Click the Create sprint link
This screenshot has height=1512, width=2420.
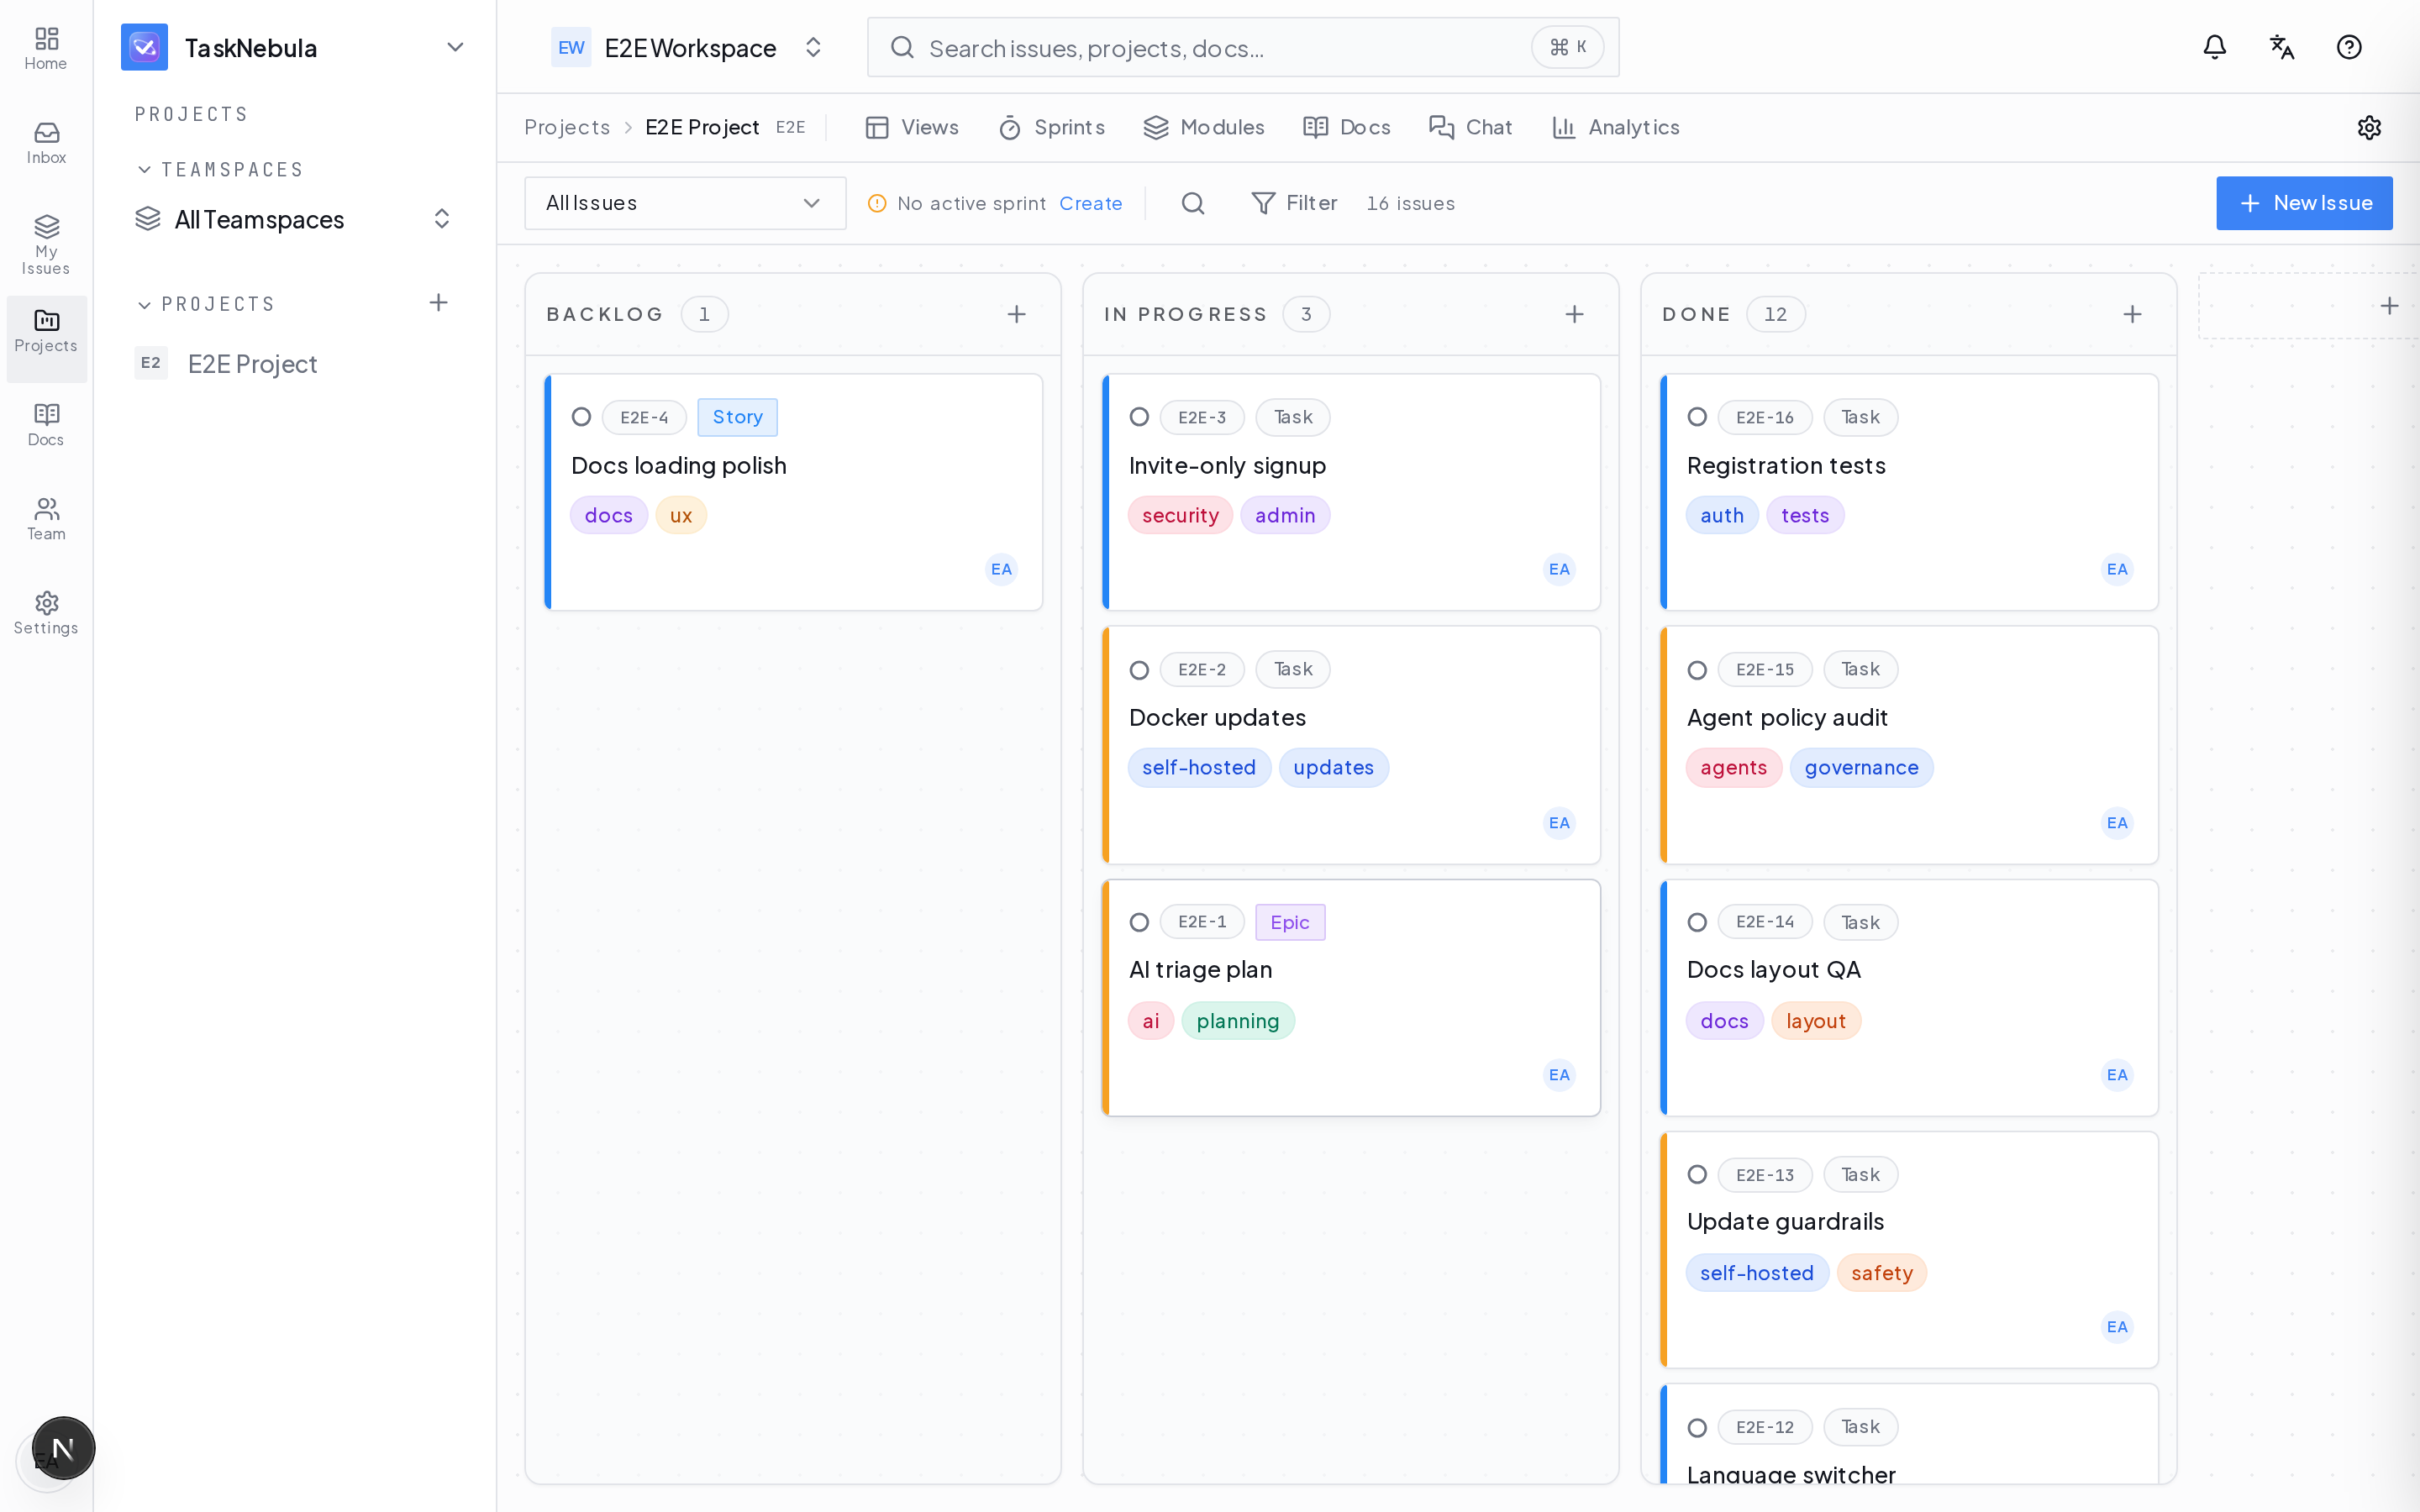(x=1090, y=203)
